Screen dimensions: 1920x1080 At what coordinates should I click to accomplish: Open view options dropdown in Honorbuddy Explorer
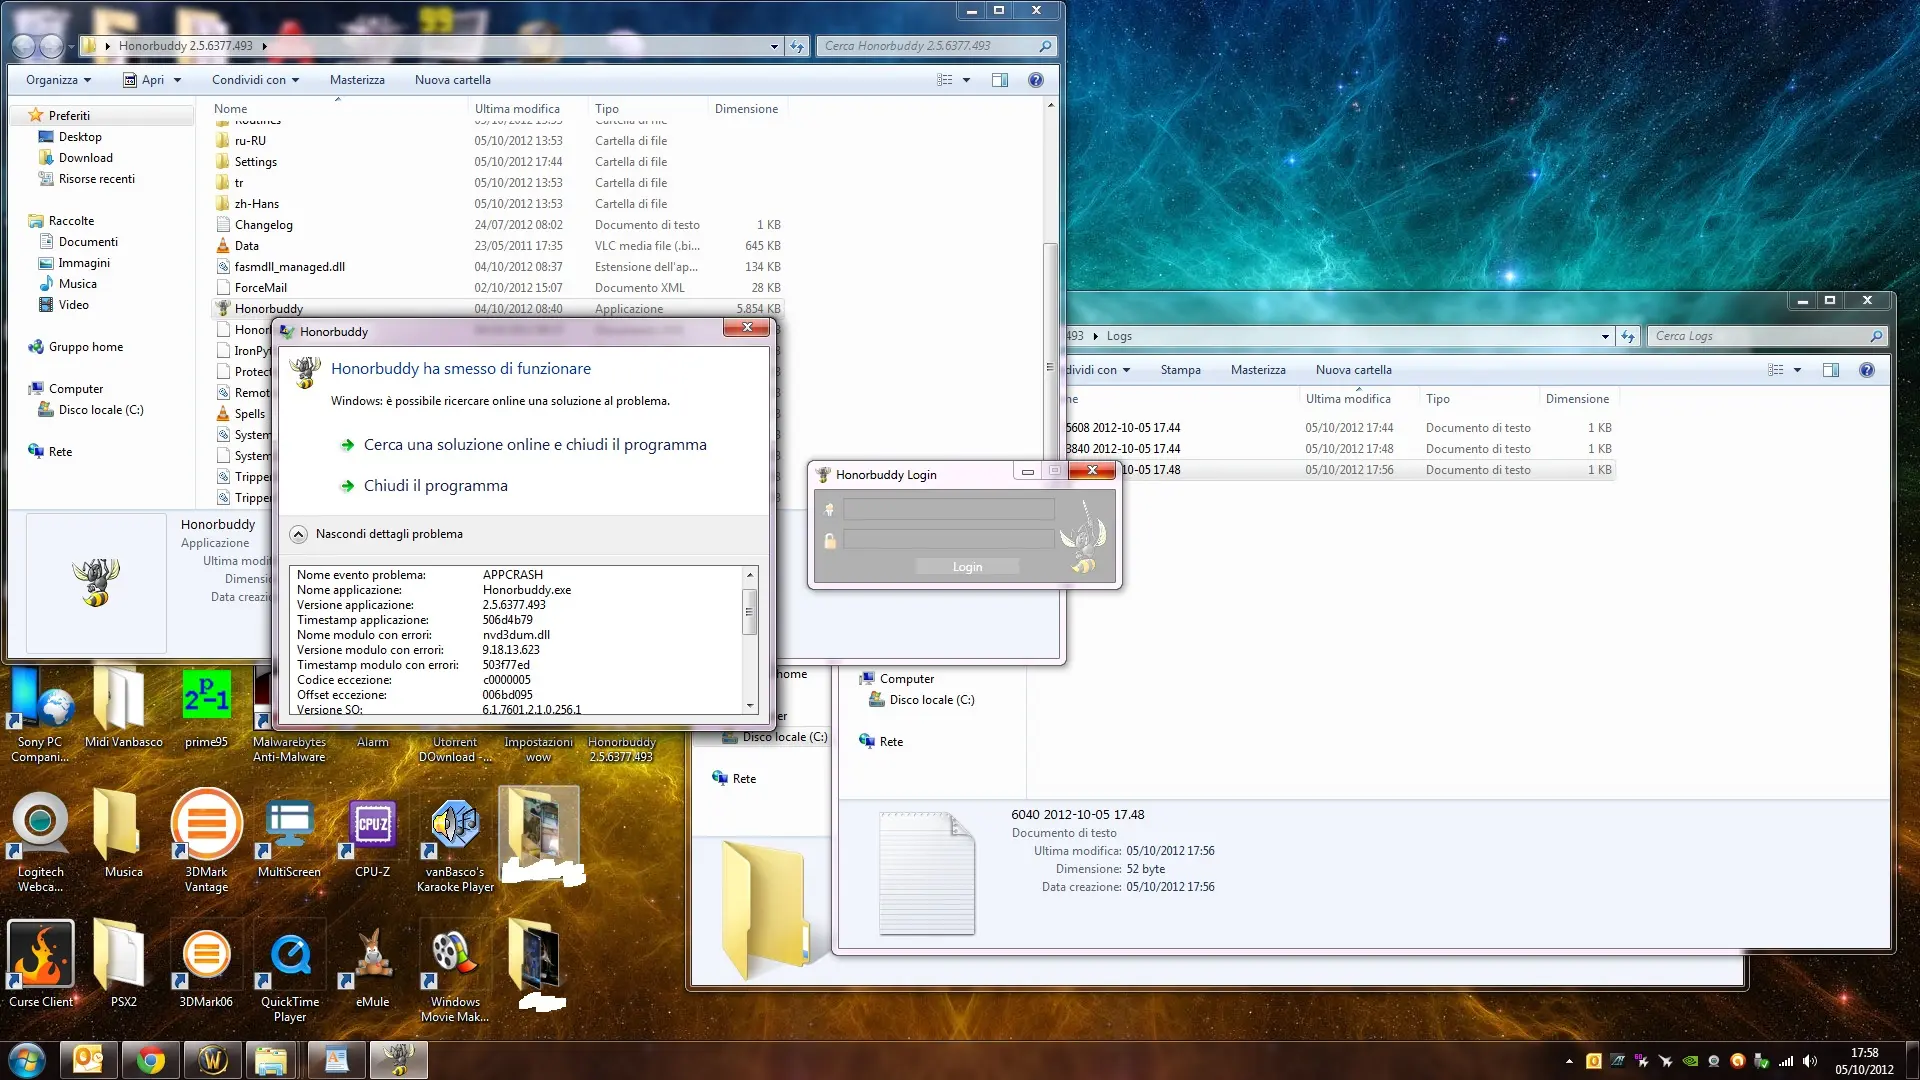(x=966, y=80)
